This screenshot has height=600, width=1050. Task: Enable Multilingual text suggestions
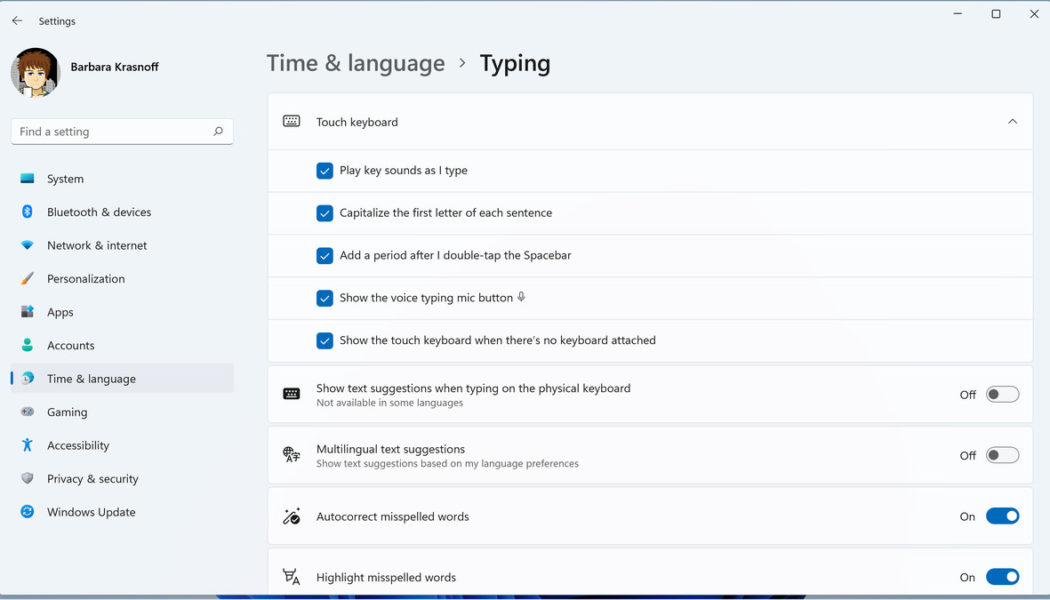coord(1003,455)
